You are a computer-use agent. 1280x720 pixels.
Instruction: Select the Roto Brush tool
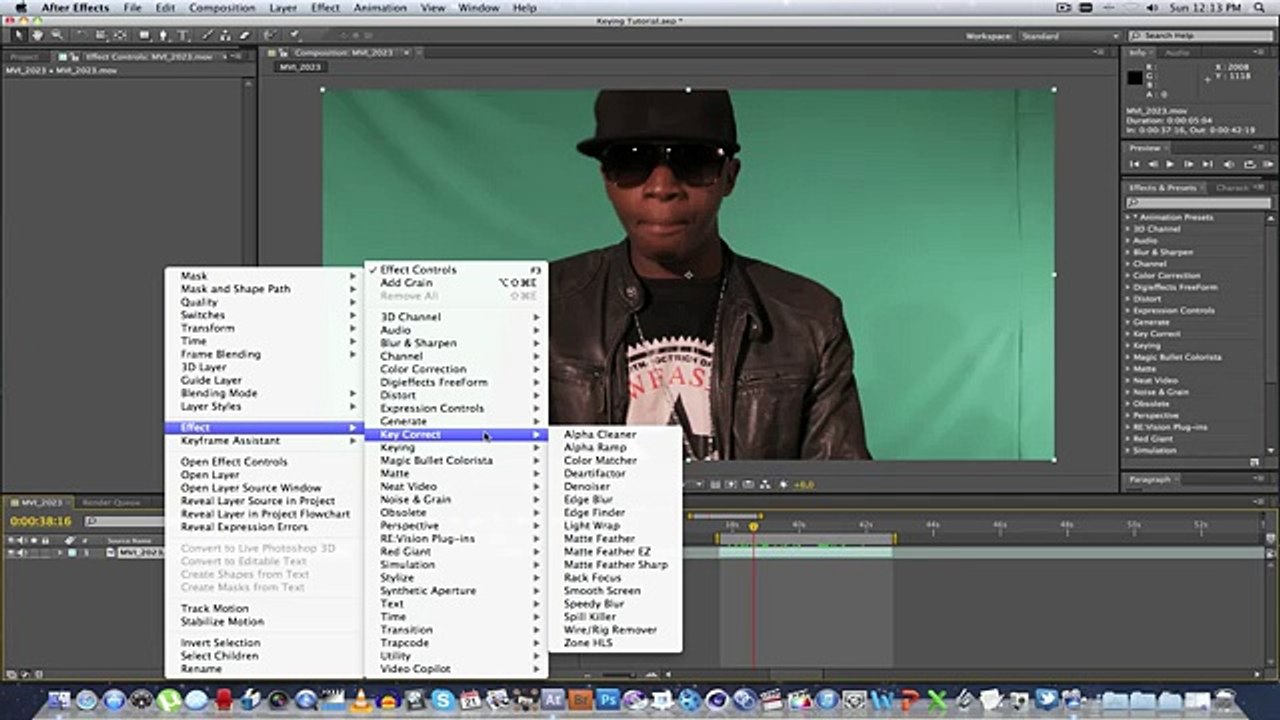(268, 35)
